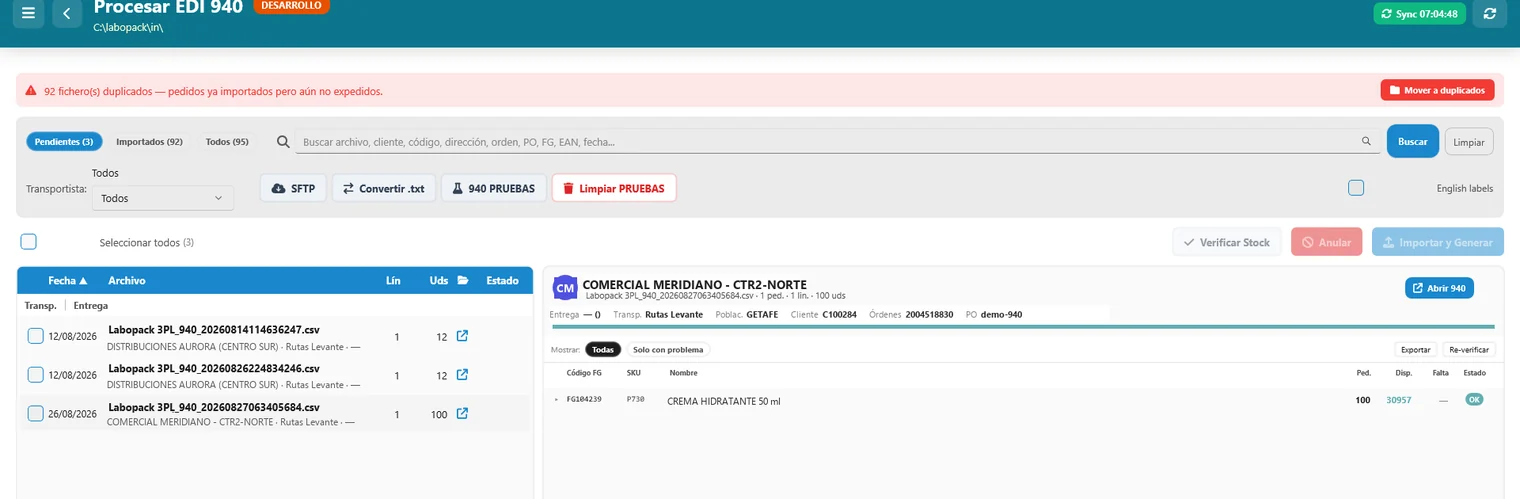Check the Seleccionar todos checkbox

[29, 242]
